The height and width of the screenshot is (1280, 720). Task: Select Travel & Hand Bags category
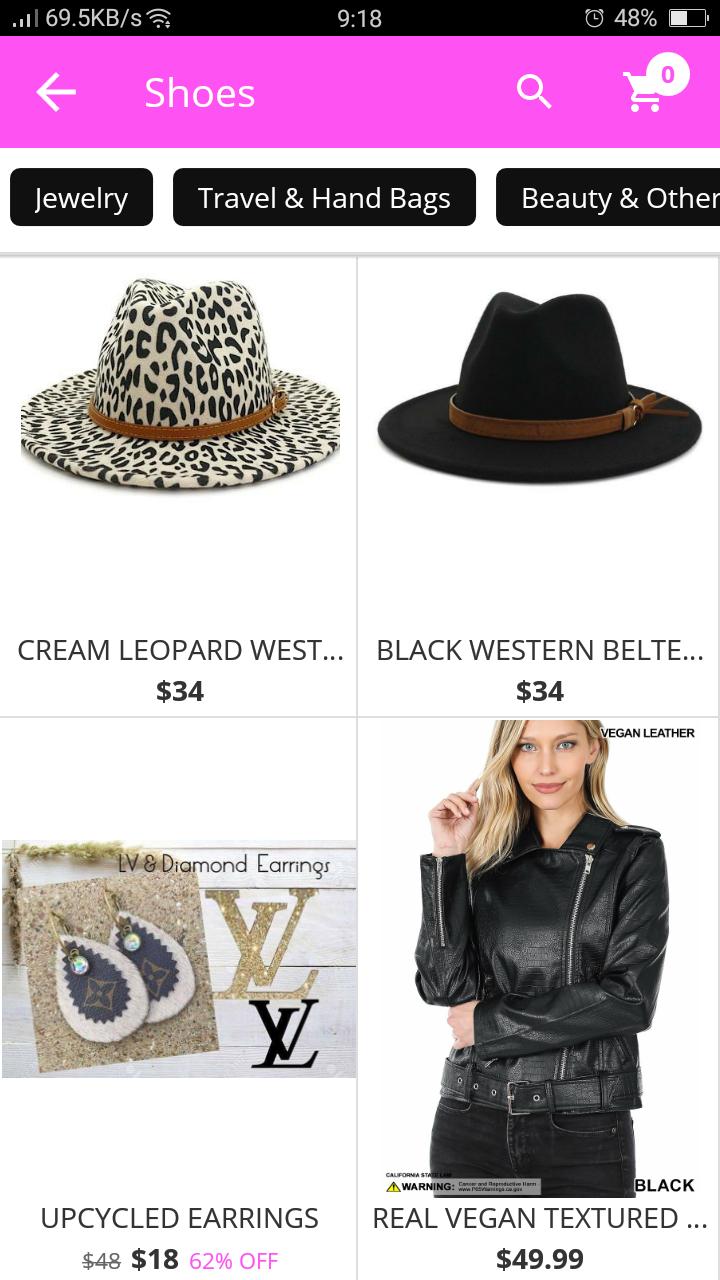324,197
